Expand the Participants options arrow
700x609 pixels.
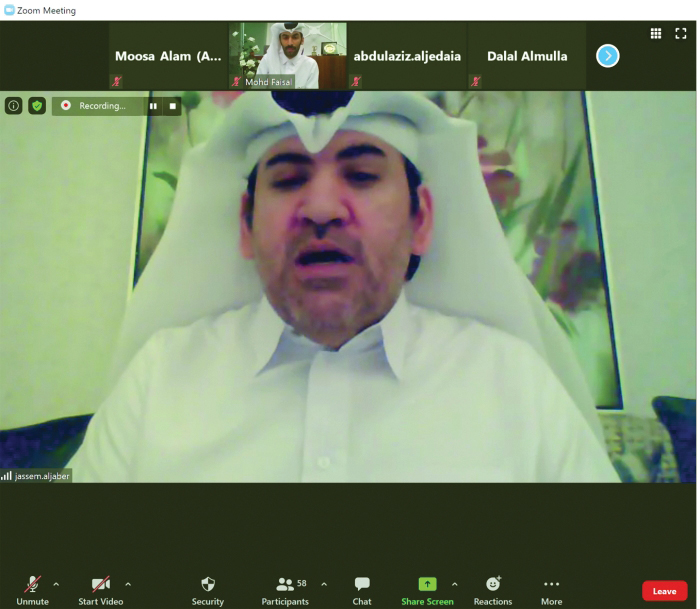(324, 584)
